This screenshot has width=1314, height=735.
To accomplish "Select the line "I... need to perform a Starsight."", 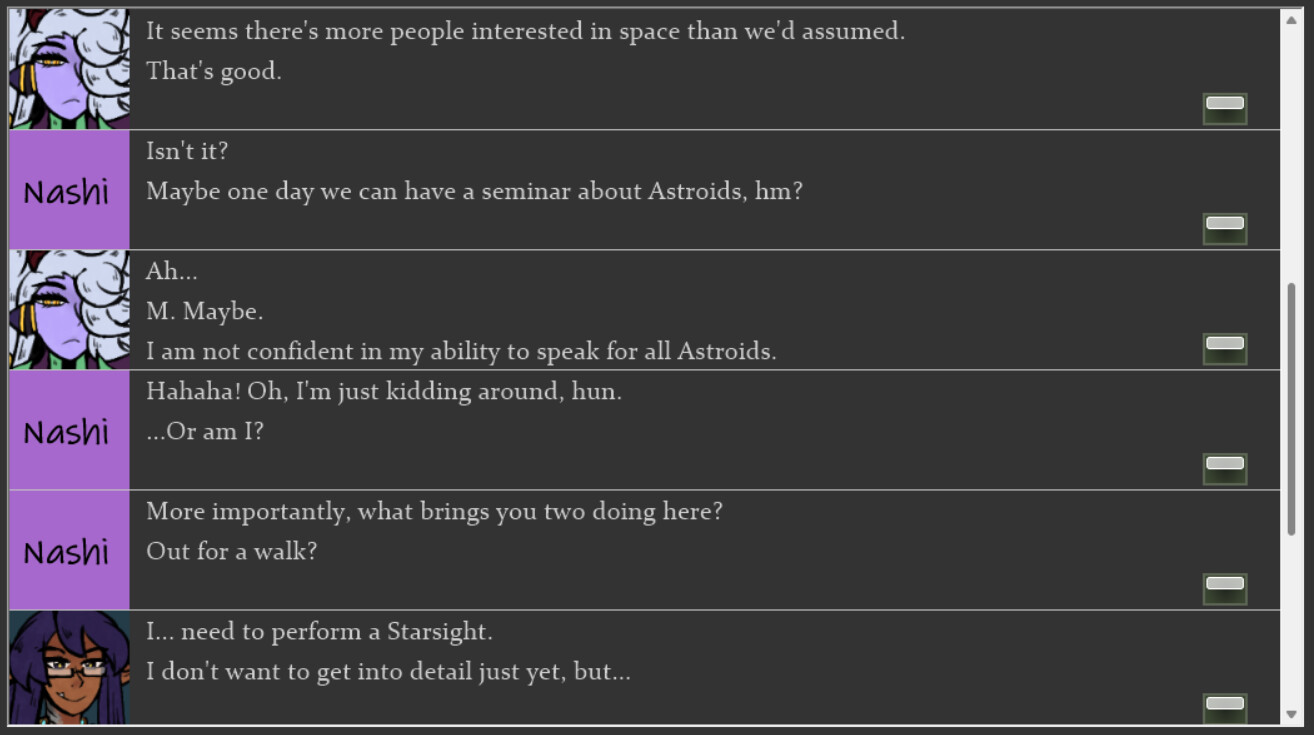I will click(x=319, y=631).
